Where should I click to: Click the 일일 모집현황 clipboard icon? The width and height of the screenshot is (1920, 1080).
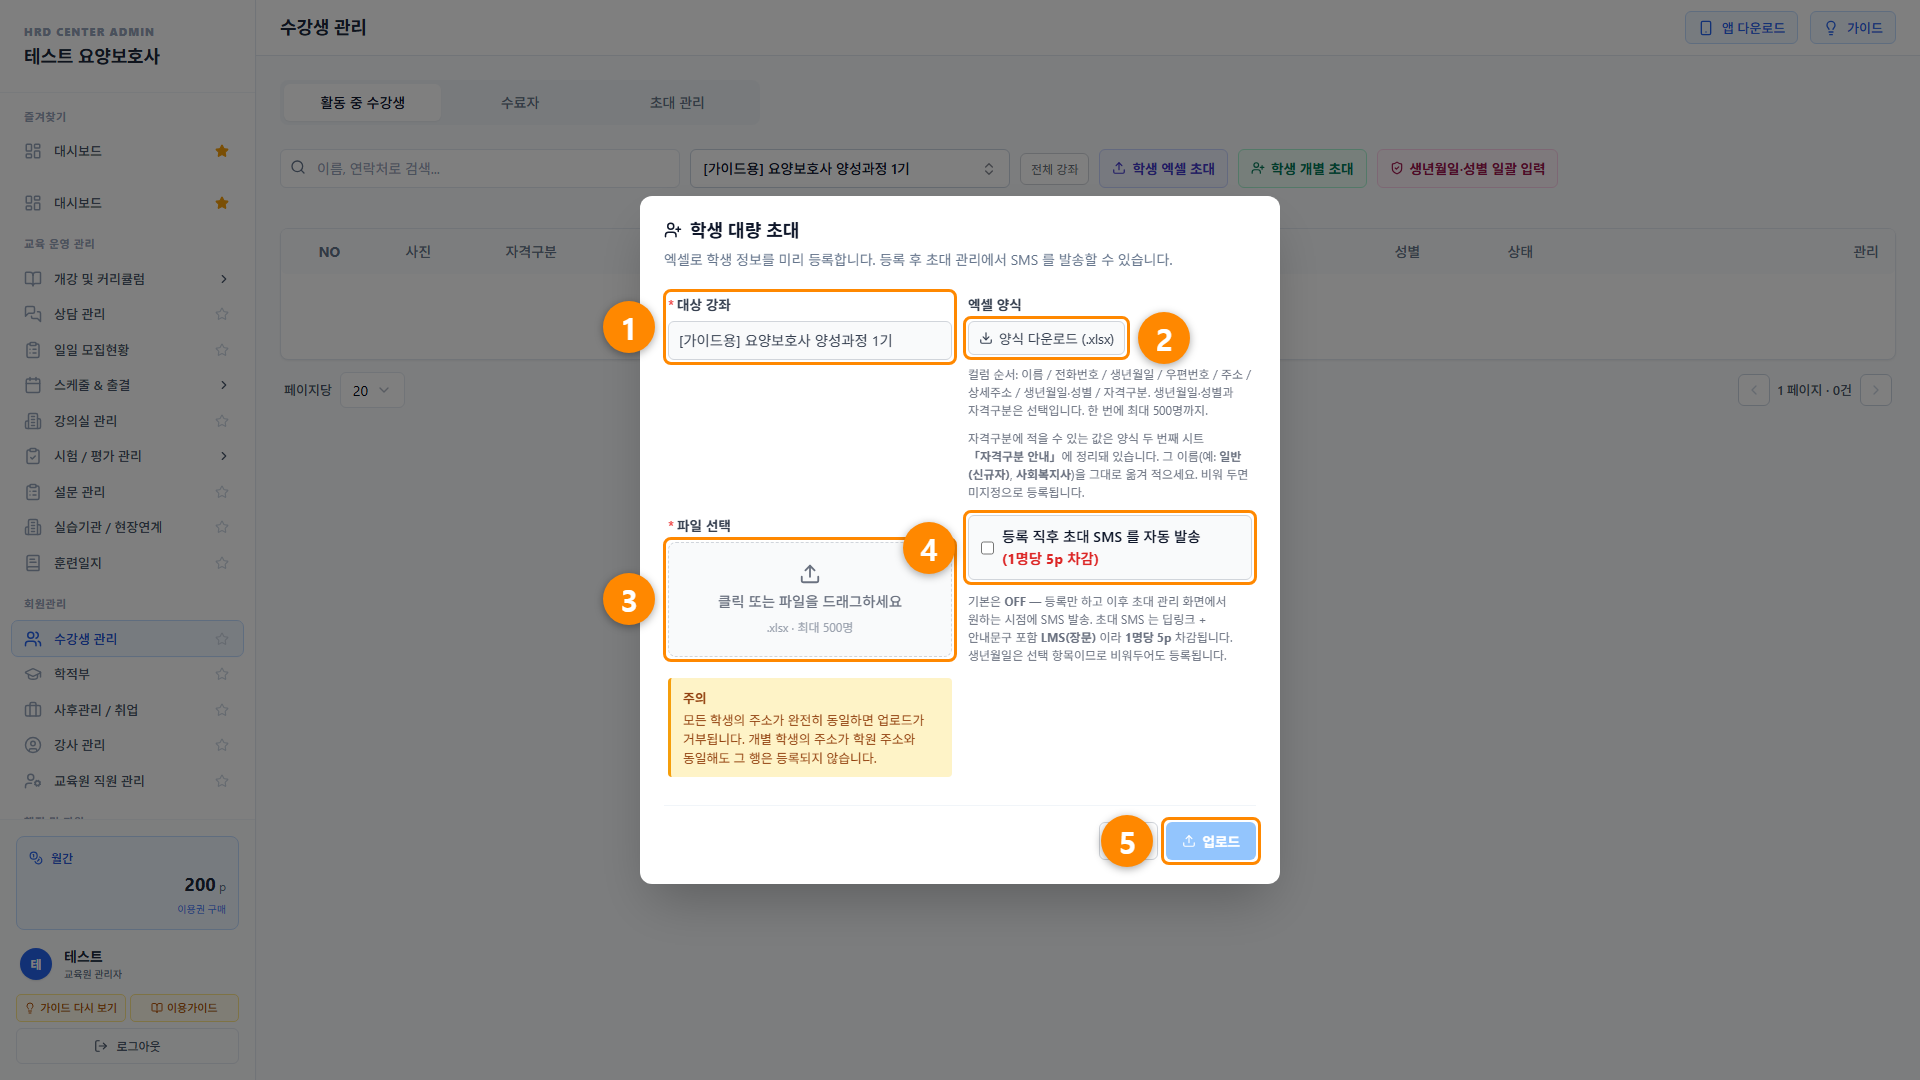[33, 350]
